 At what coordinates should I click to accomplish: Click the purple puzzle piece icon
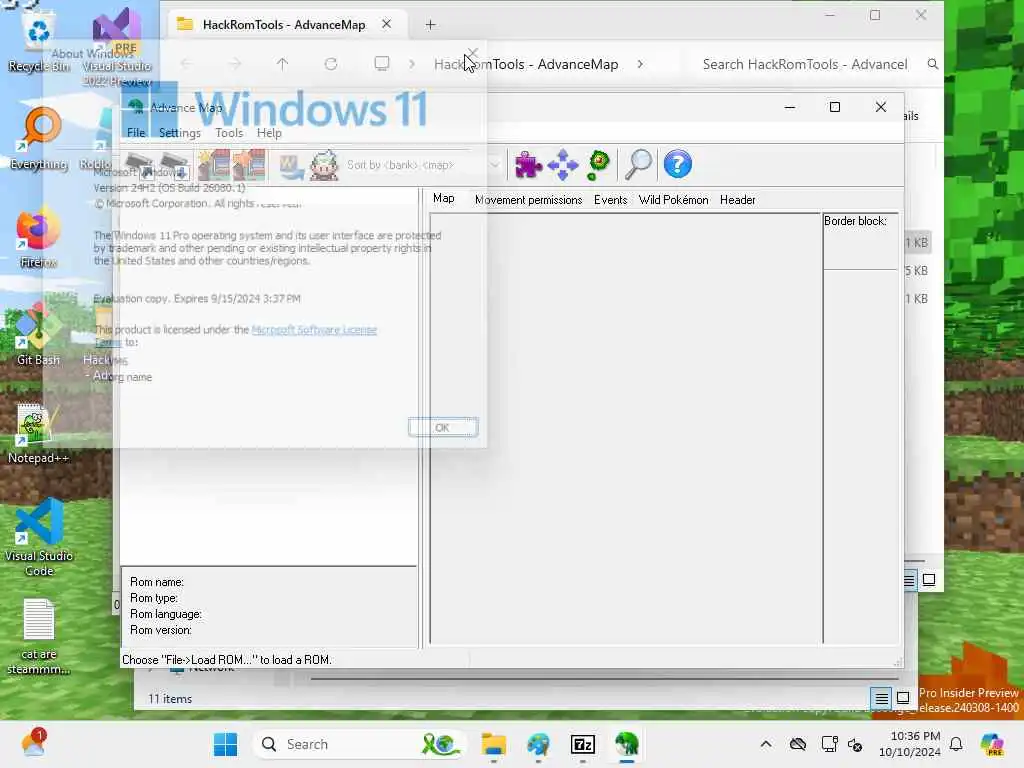coord(528,165)
